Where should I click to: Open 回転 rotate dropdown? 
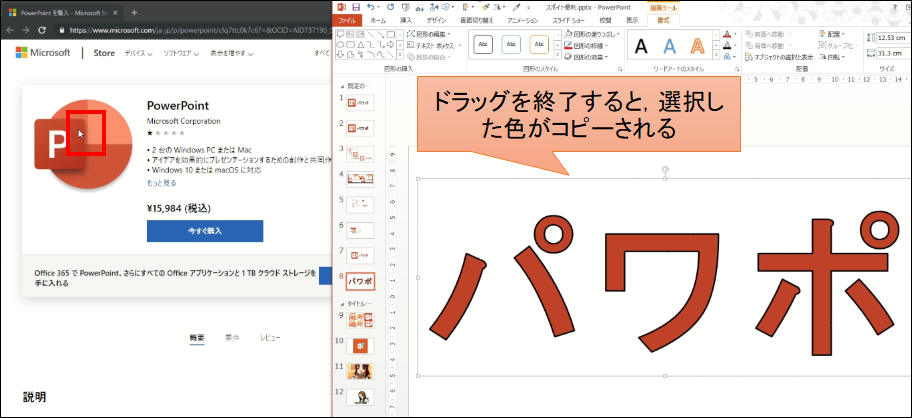click(x=832, y=57)
